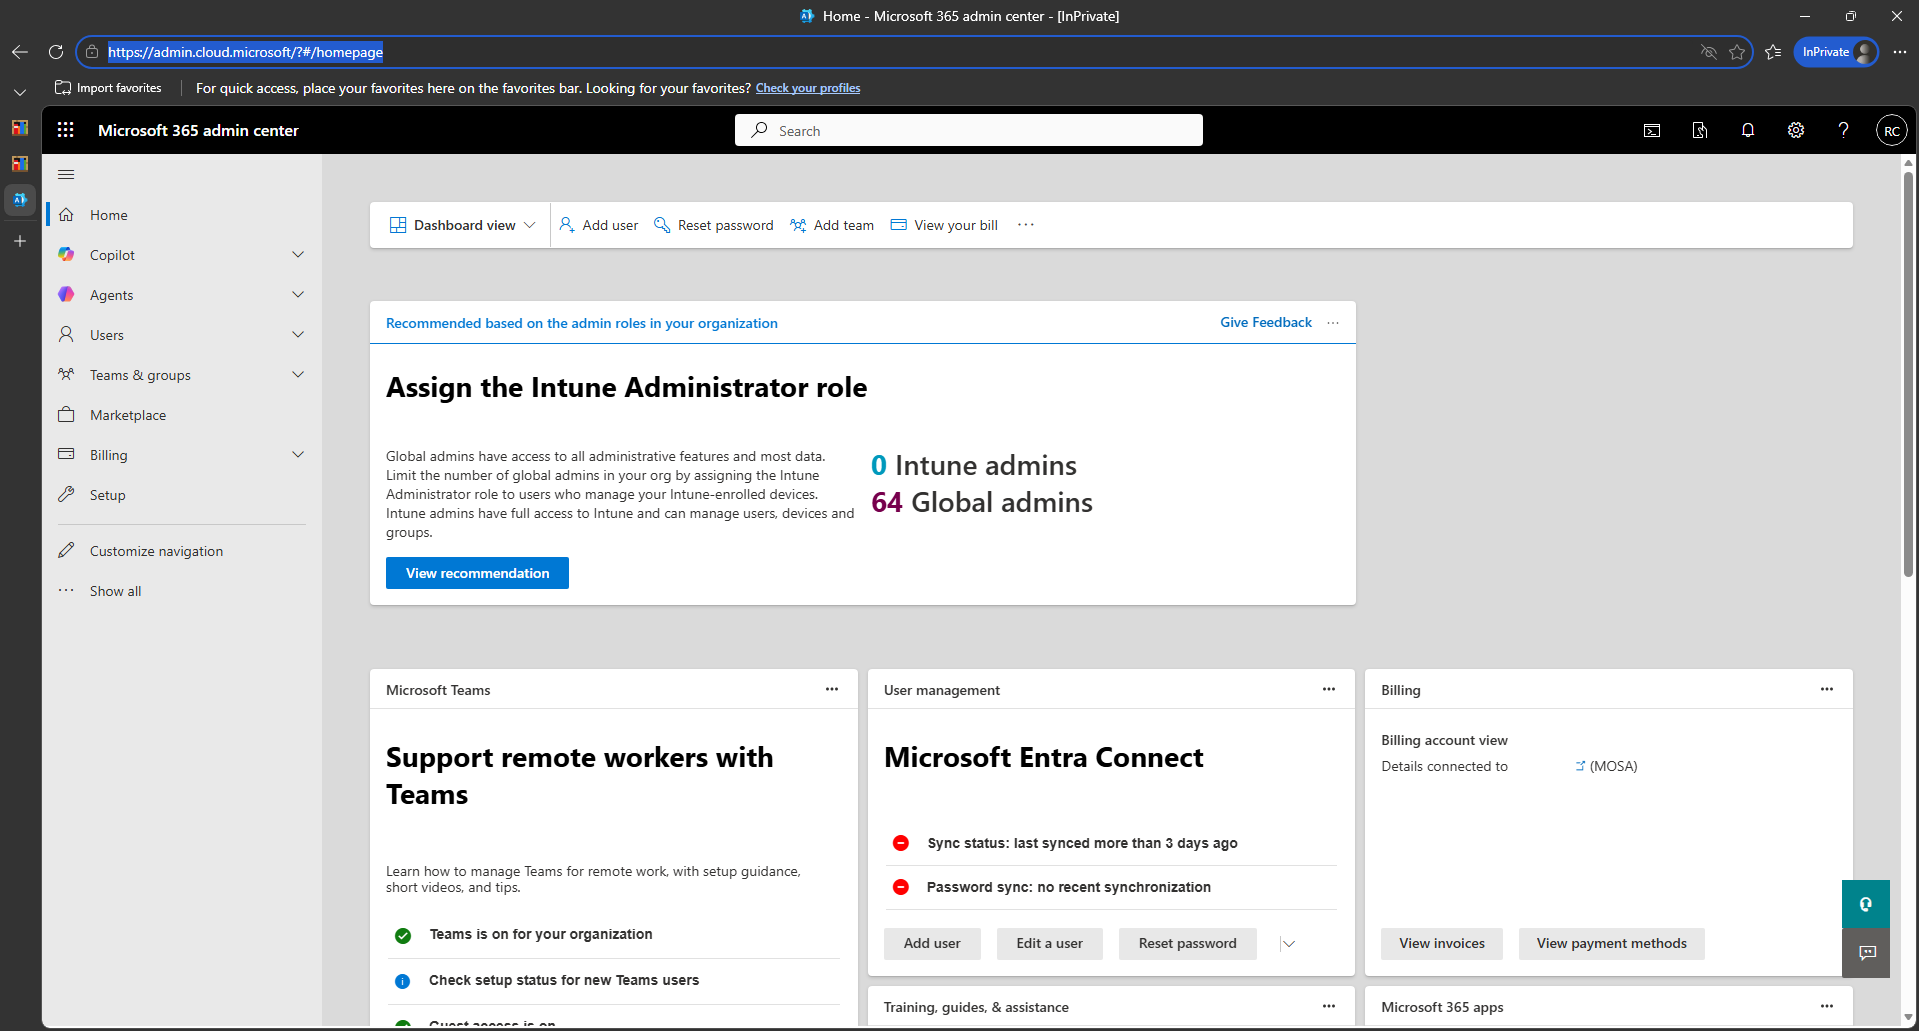1919x1031 pixels.
Task: Refresh the page with reload icon
Action: pos(56,52)
